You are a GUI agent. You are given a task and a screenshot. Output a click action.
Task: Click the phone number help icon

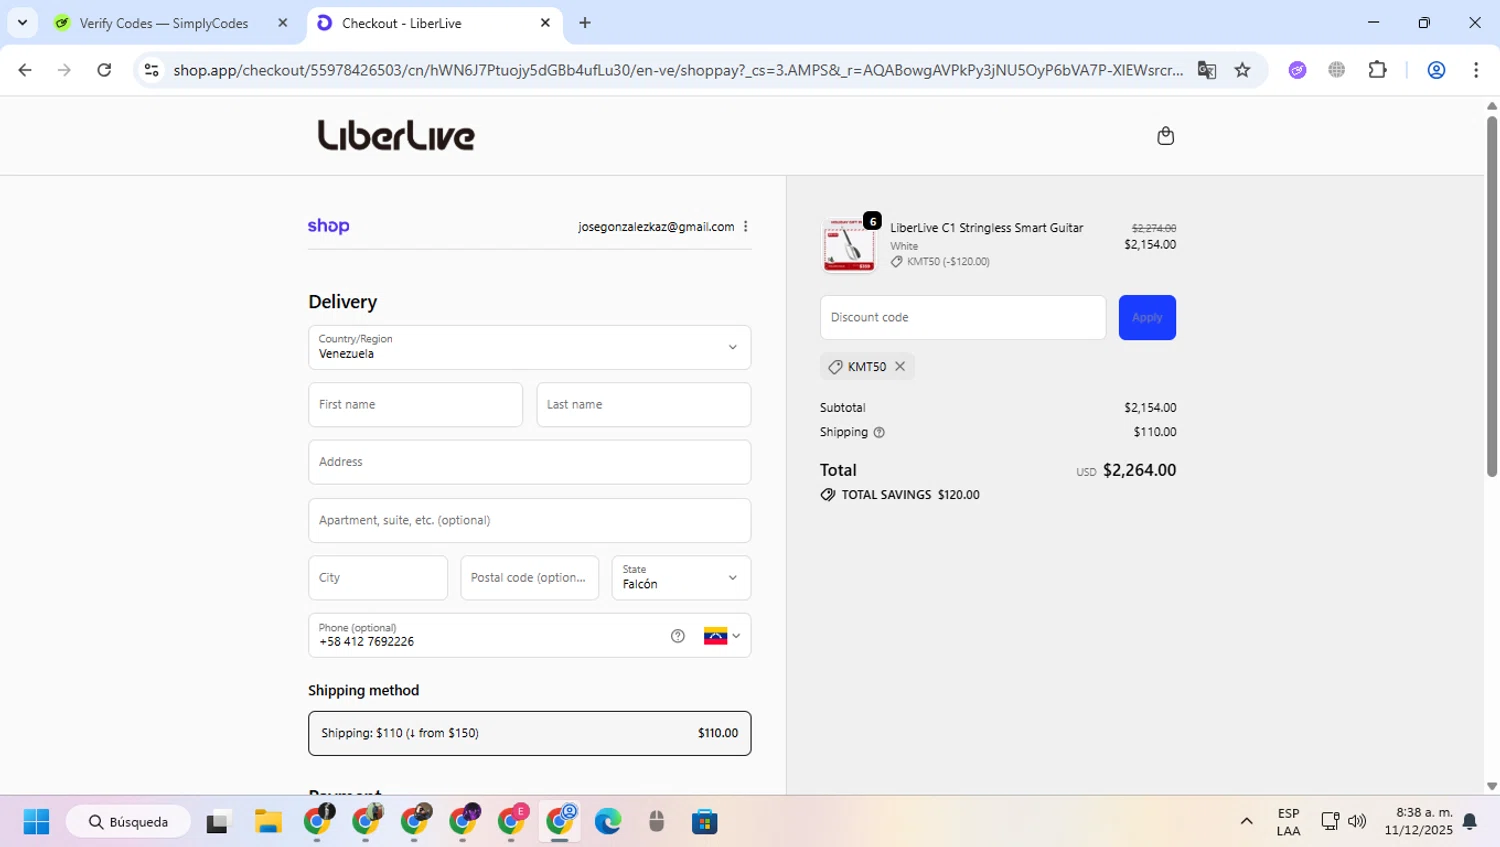tap(678, 636)
